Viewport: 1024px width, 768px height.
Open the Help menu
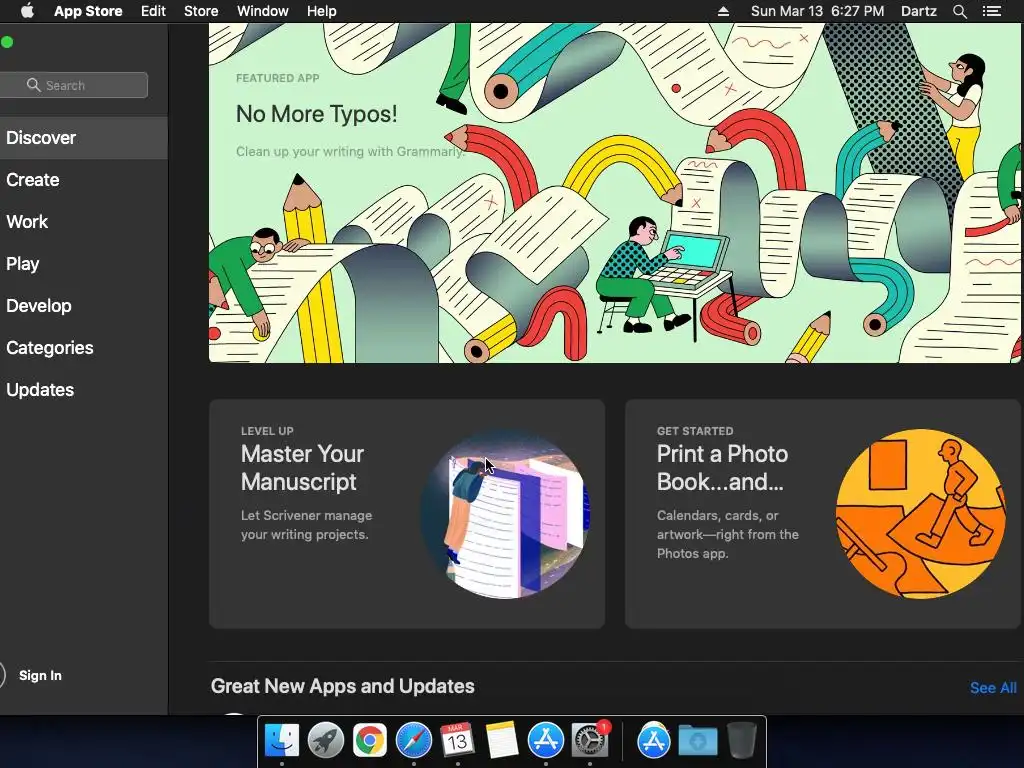[x=322, y=11]
